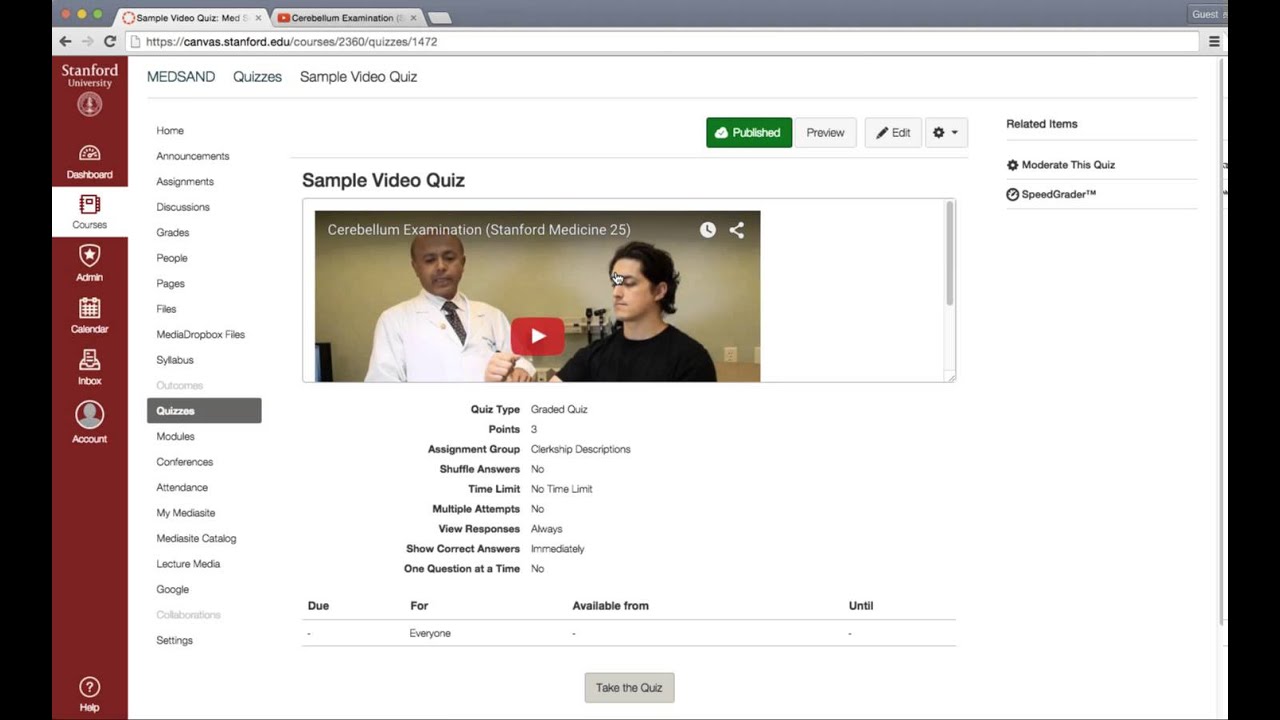This screenshot has width=1280, height=720.
Task: Open the Dashboard from the global navigation
Action: pyautogui.click(x=89, y=161)
